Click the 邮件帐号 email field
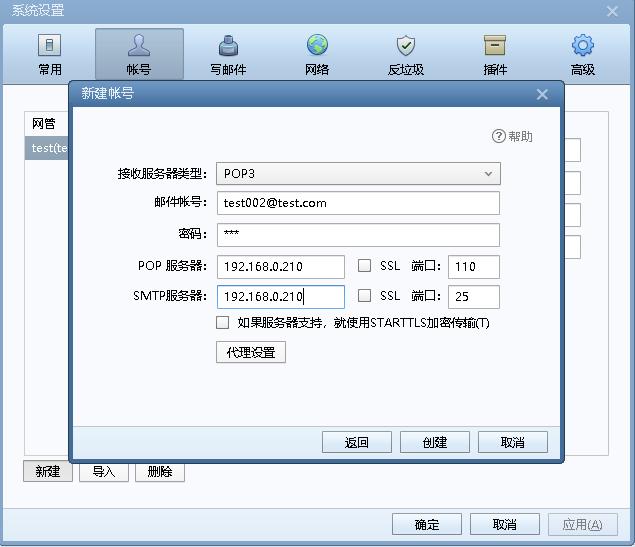This screenshot has width=635, height=547. pos(358,203)
